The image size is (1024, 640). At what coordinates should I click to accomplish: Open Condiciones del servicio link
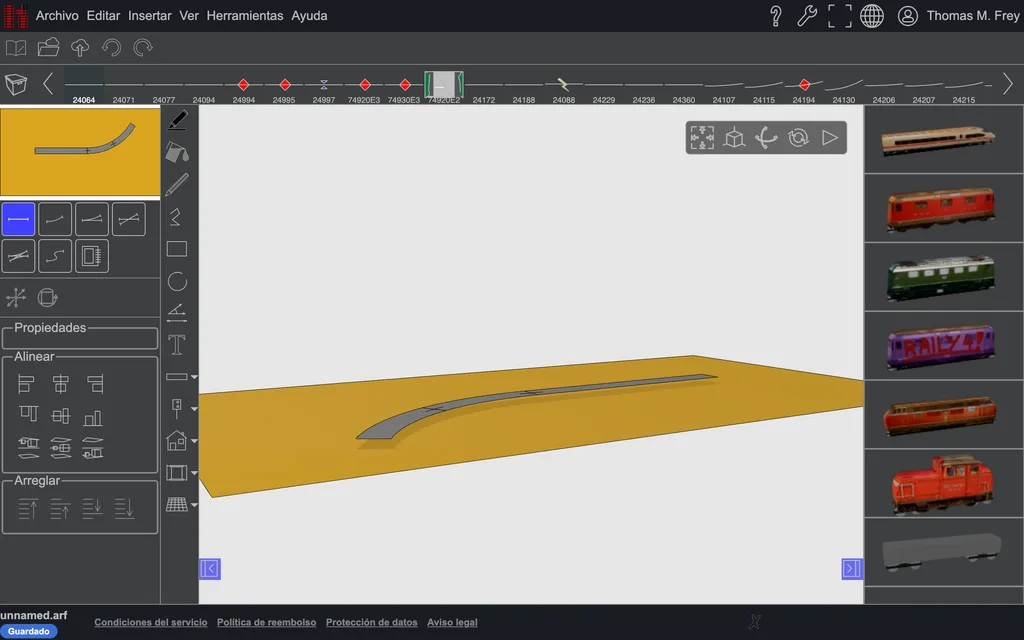tap(151, 622)
